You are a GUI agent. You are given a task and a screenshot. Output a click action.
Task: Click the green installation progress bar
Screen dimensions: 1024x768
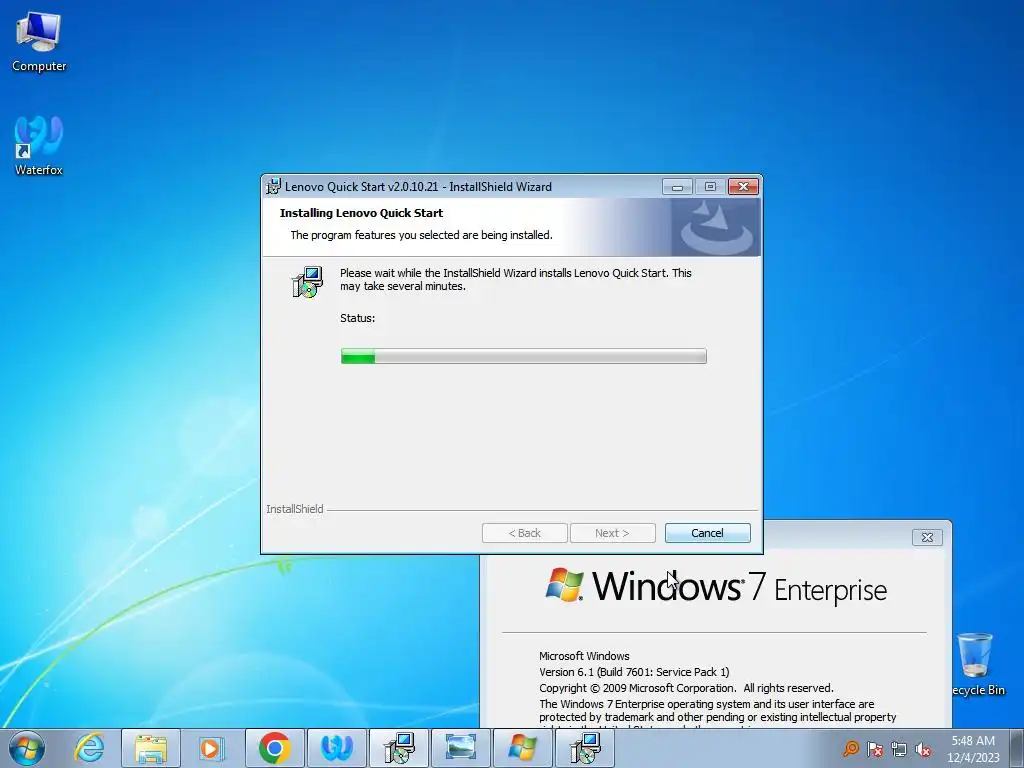click(x=523, y=356)
